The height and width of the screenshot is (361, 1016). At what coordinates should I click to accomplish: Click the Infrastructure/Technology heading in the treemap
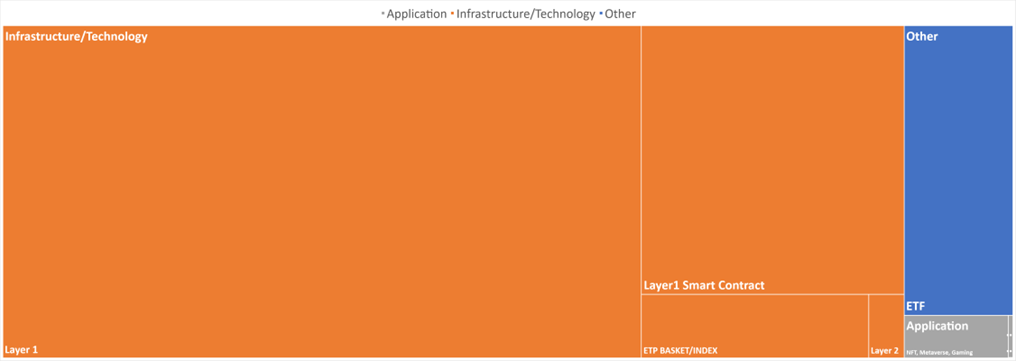pyautogui.click(x=76, y=37)
